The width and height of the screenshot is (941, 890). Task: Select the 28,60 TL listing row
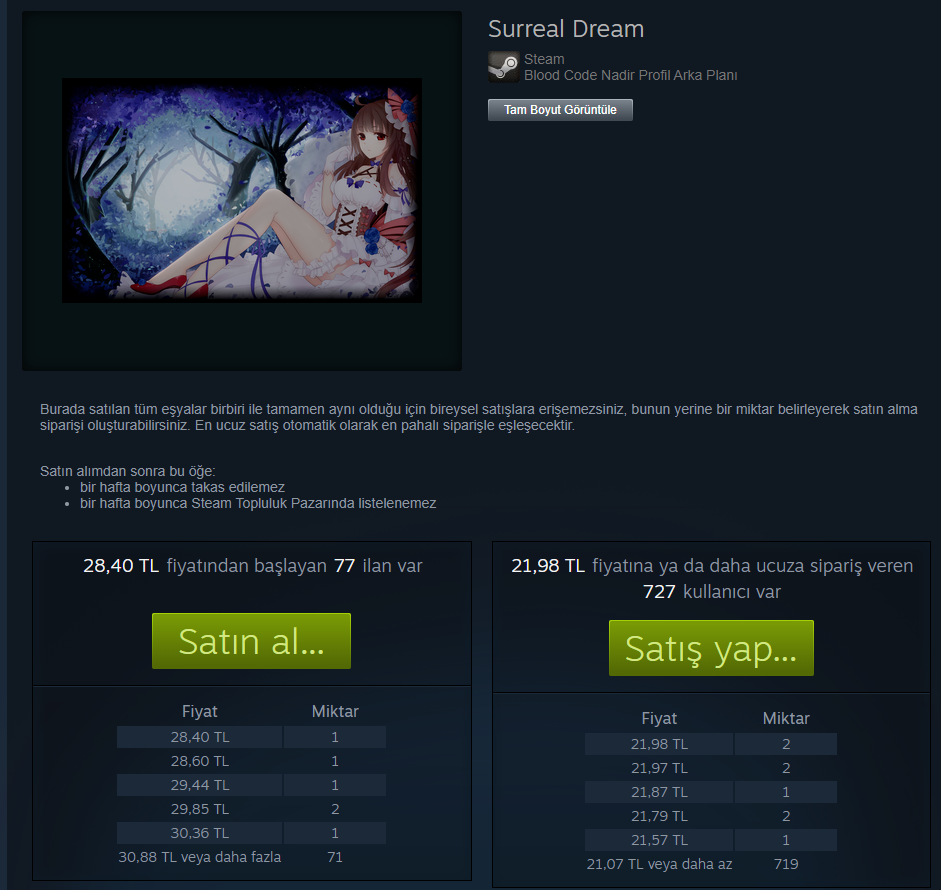pyautogui.click(x=251, y=761)
